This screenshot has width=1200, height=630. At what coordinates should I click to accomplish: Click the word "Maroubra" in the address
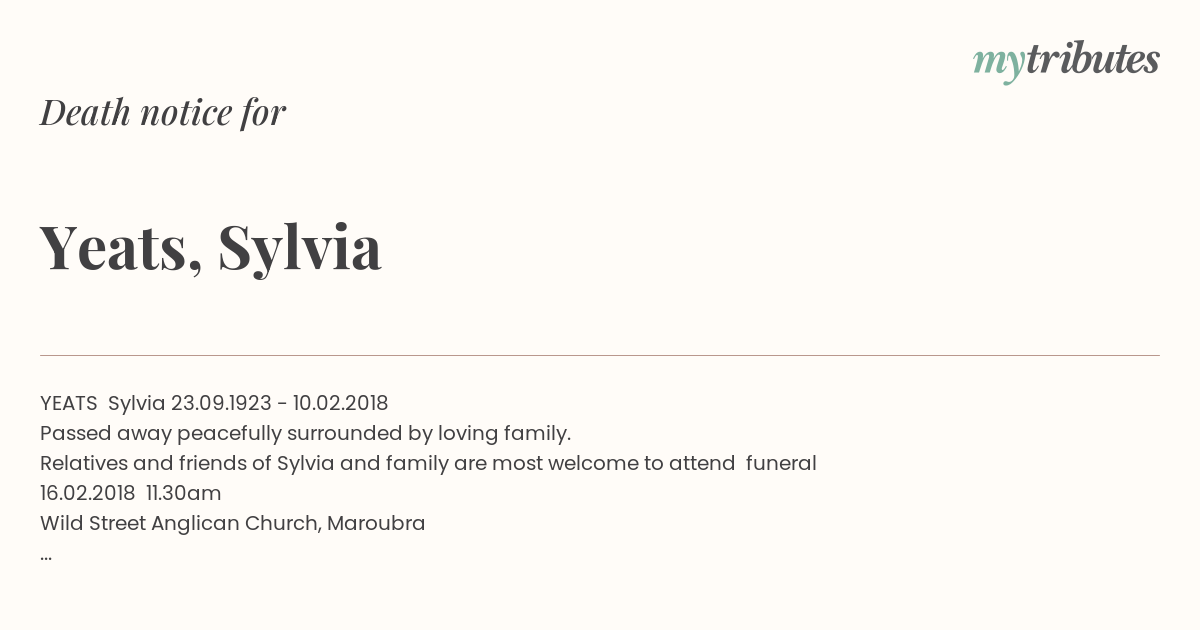tap(376, 523)
